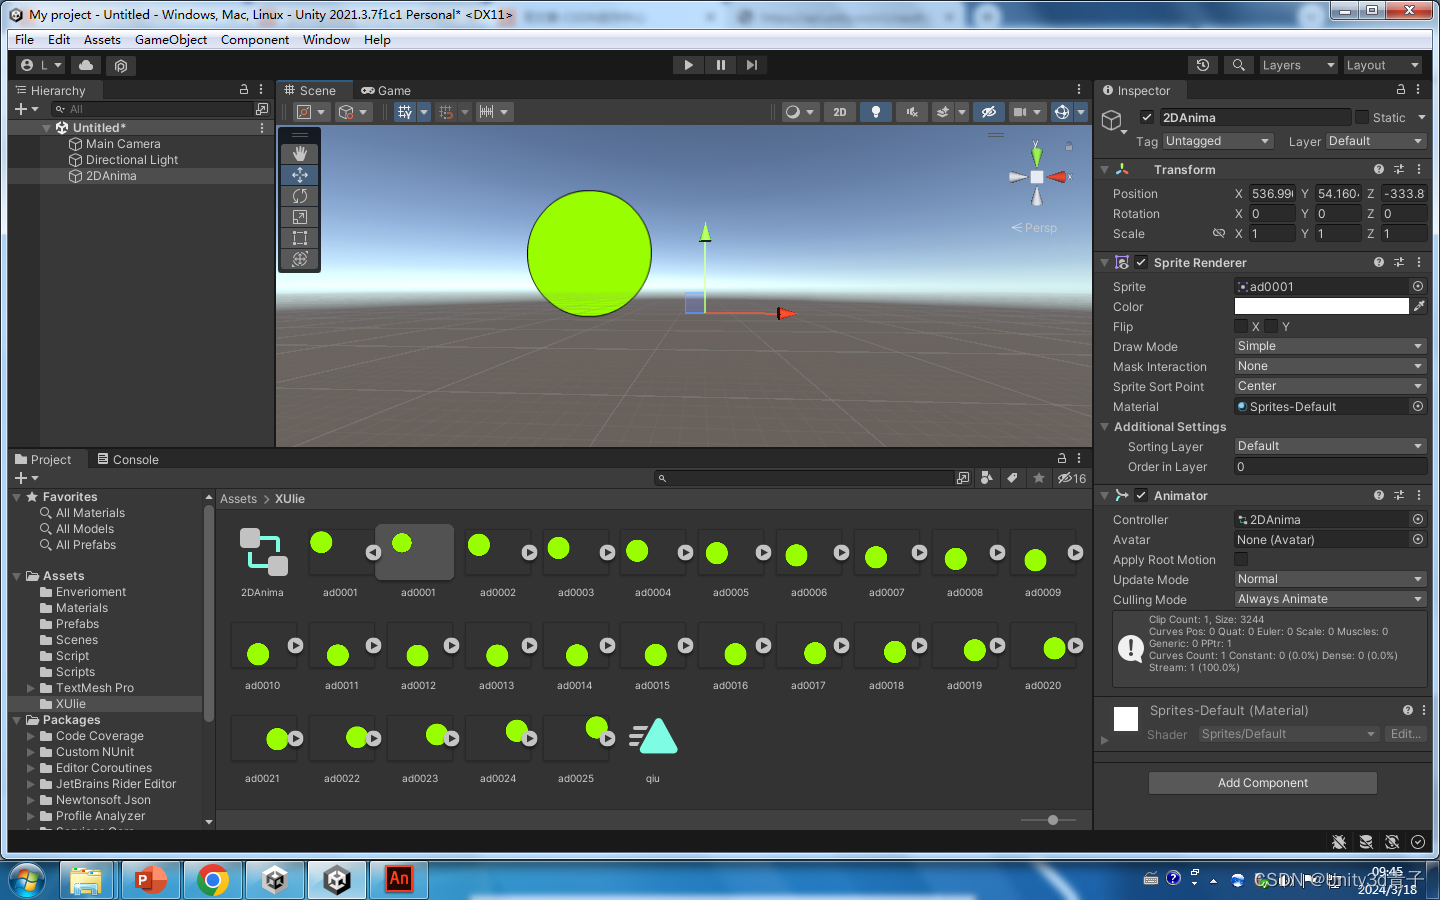
Task: Click the search icon in top toolbar
Action: [1238, 65]
